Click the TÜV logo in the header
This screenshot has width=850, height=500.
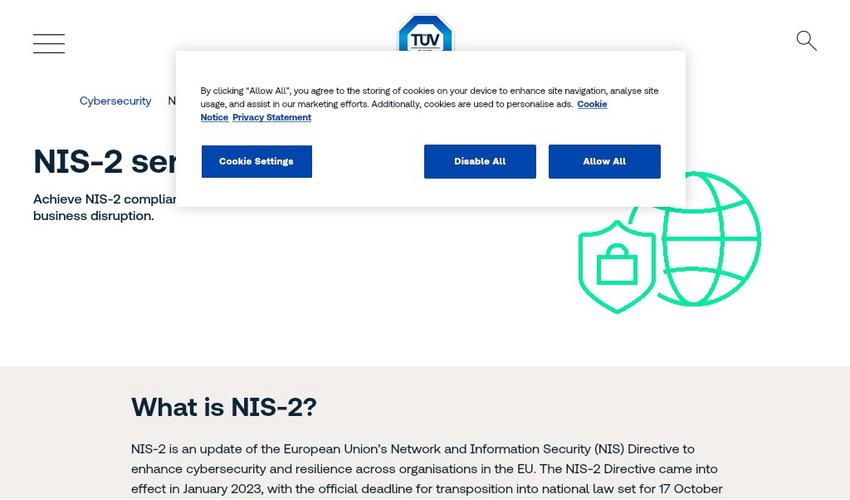pos(425,33)
